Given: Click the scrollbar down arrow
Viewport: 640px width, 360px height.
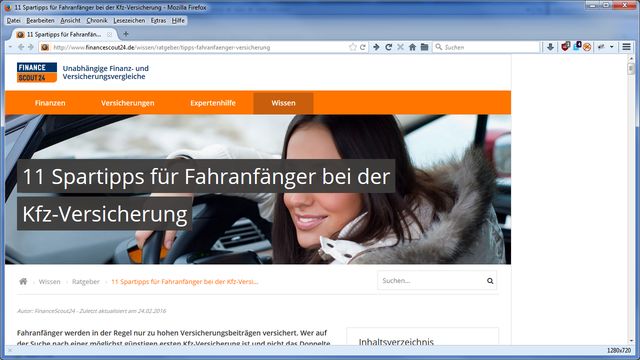Looking at the screenshot, I should coord(631,341).
